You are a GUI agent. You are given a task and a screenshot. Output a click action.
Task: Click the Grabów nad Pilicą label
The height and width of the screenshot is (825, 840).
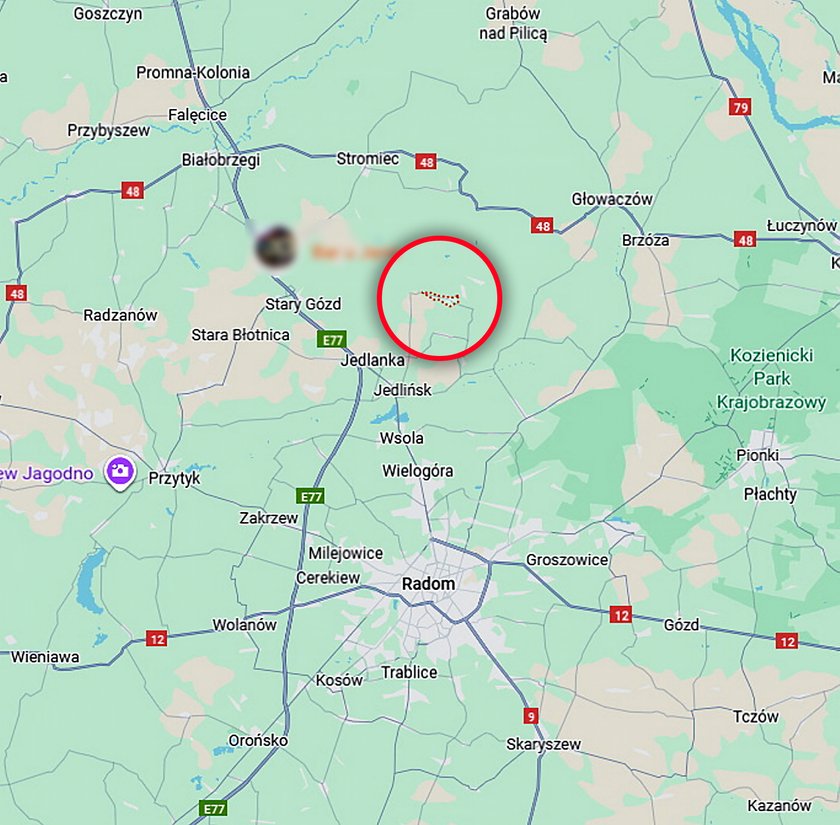point(513,23)
